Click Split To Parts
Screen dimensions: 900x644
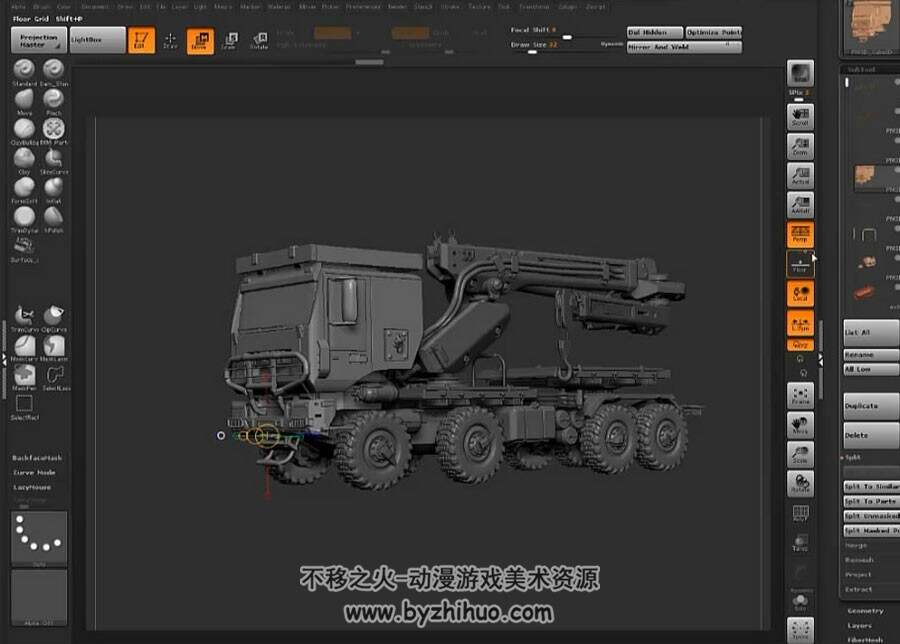tap(871, 501)
